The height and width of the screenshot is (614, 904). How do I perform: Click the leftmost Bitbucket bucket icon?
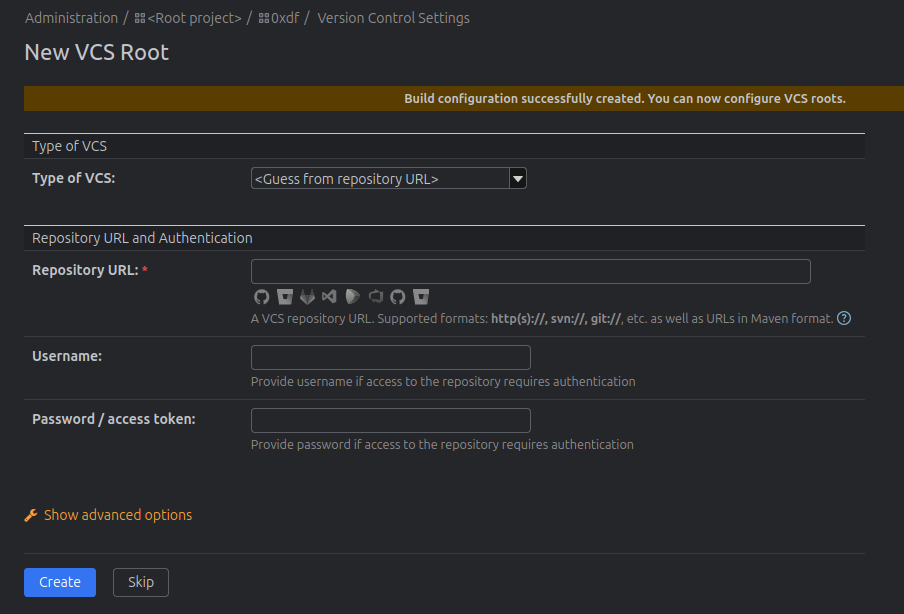pos(285,297)
